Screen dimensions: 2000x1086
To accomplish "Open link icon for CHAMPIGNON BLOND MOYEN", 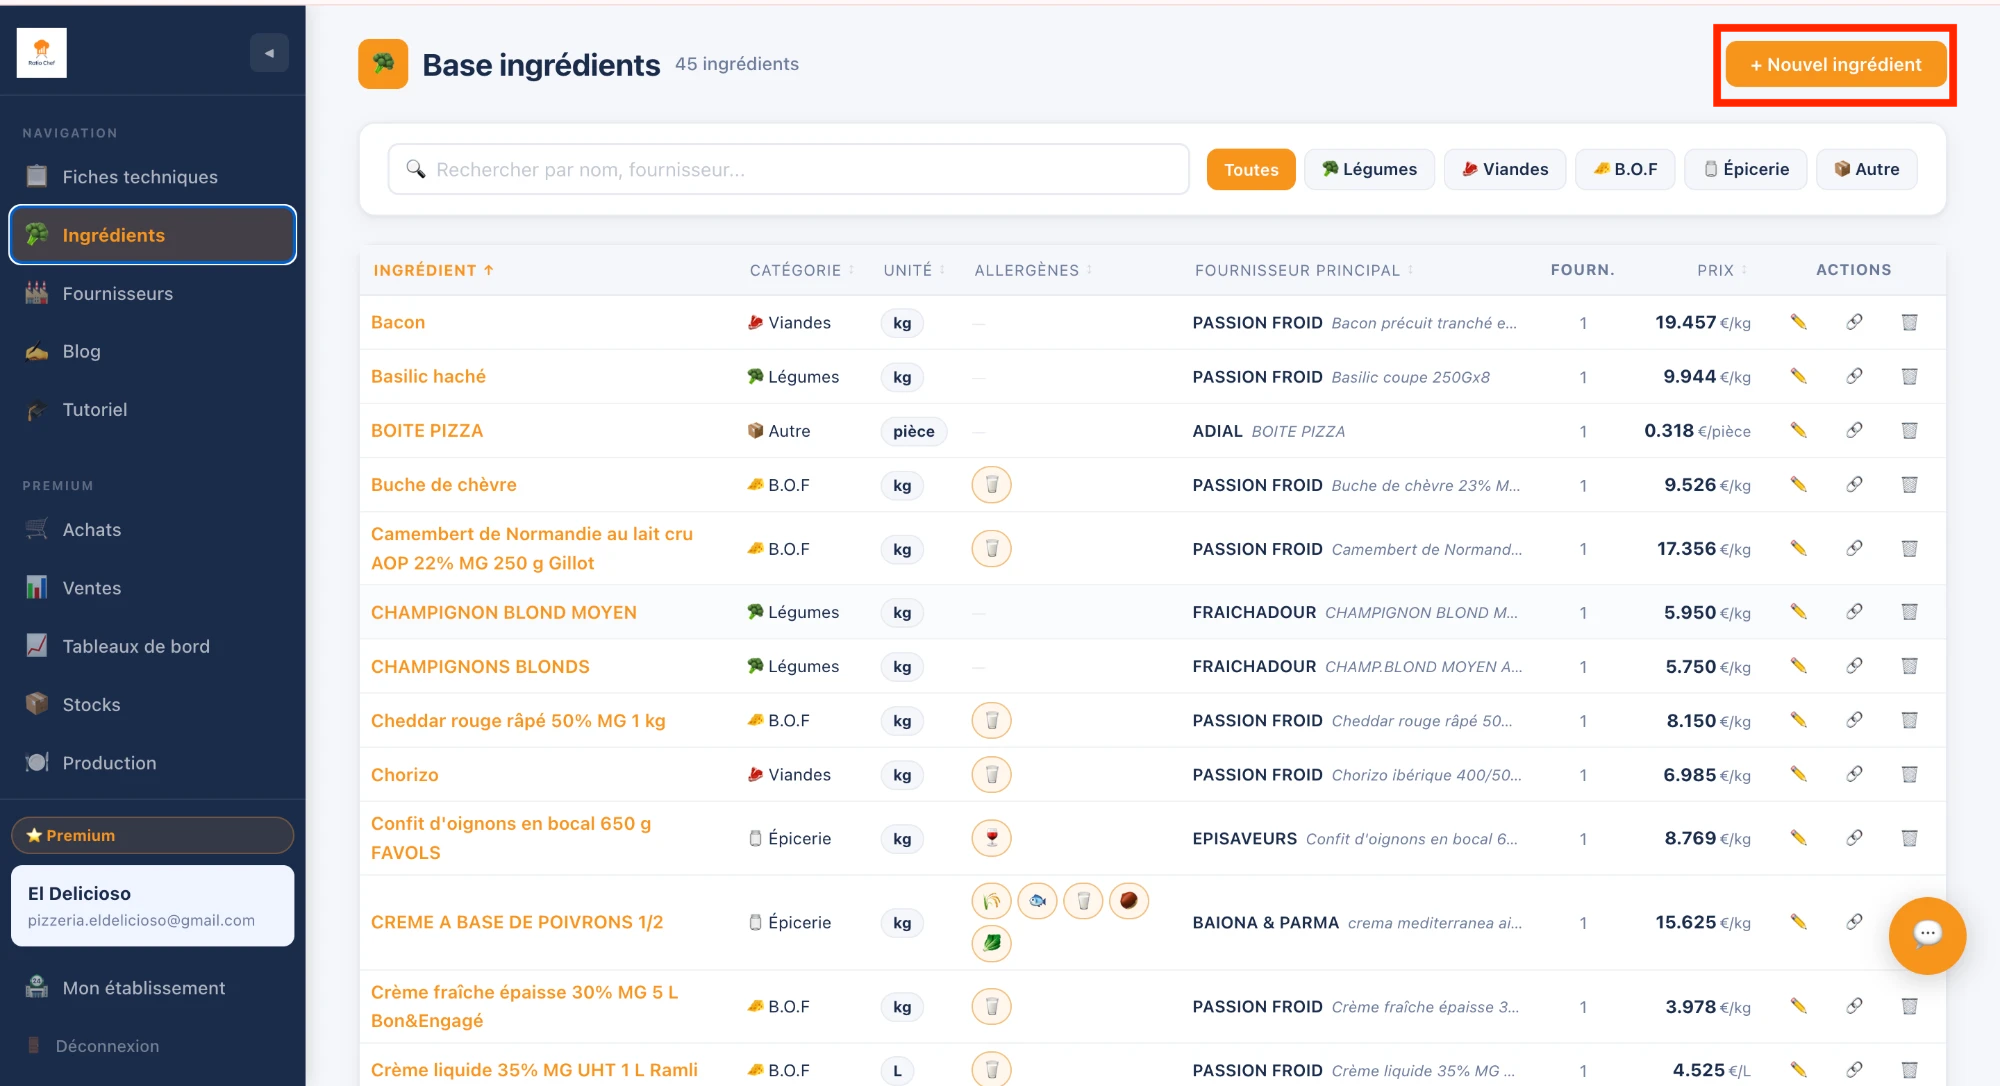I will (x=1854, y=611).
